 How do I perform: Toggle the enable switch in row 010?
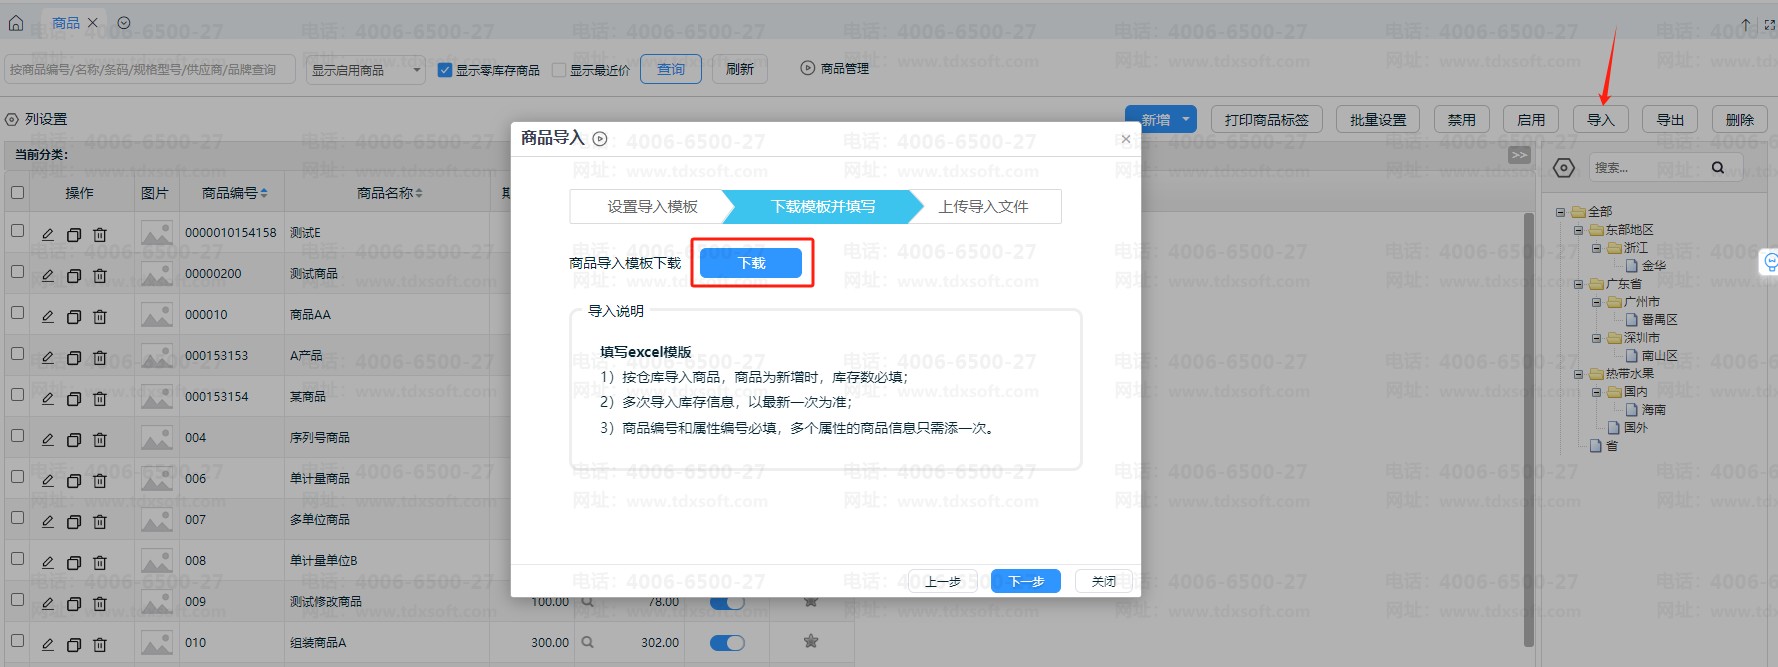[727, 643]
